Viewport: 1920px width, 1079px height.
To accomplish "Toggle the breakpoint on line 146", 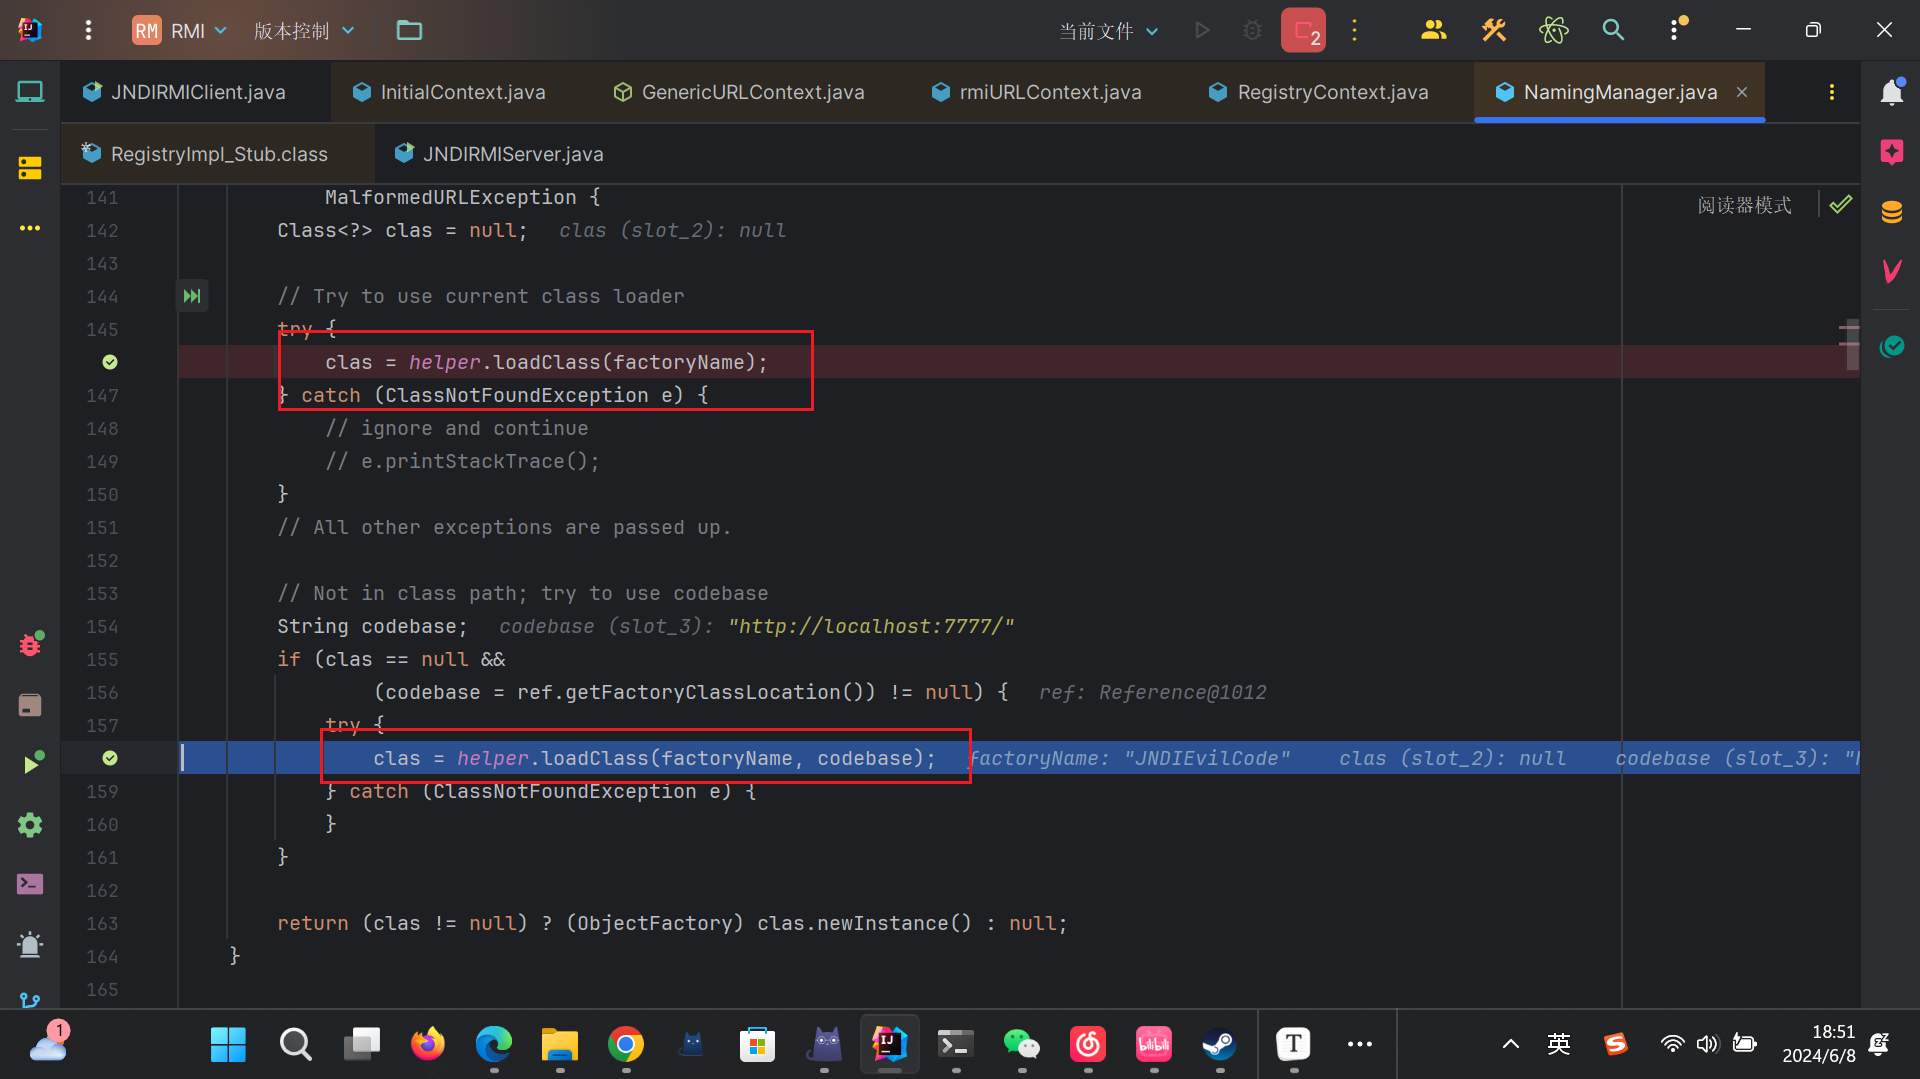I will click(x=110, y=362).
